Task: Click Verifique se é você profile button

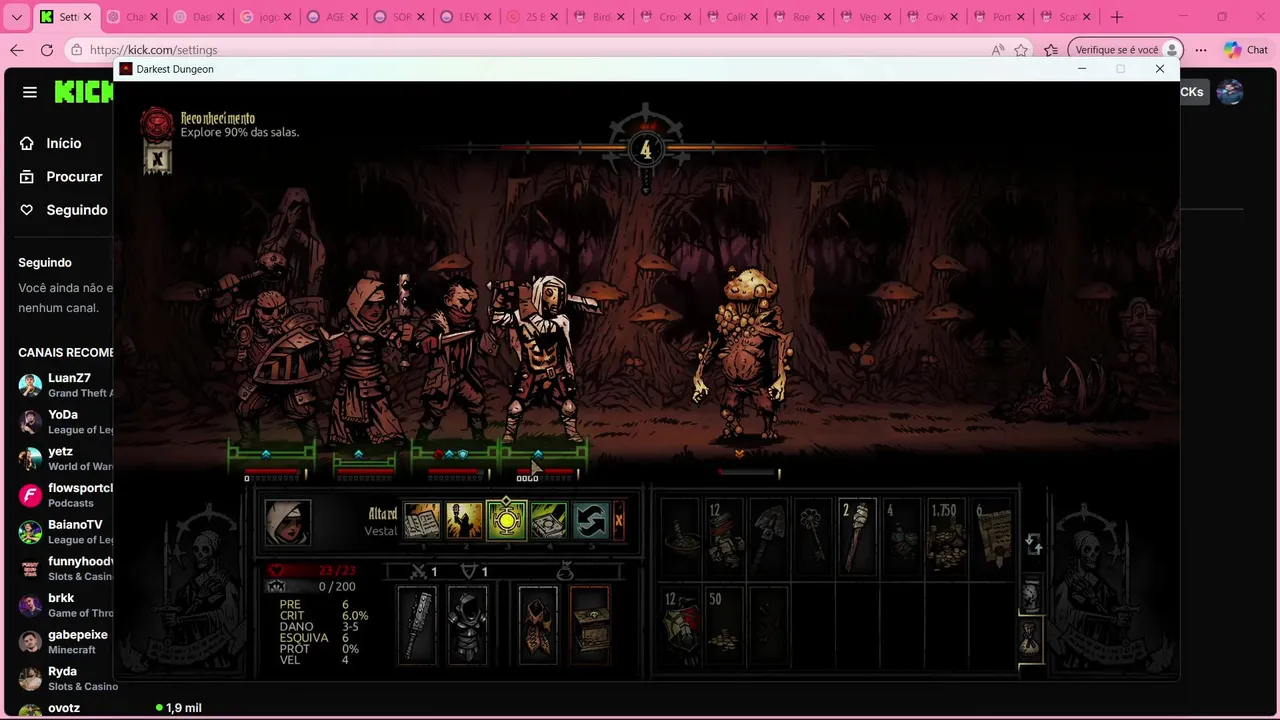Action: pyautogui.click(x=1126, y=50)
